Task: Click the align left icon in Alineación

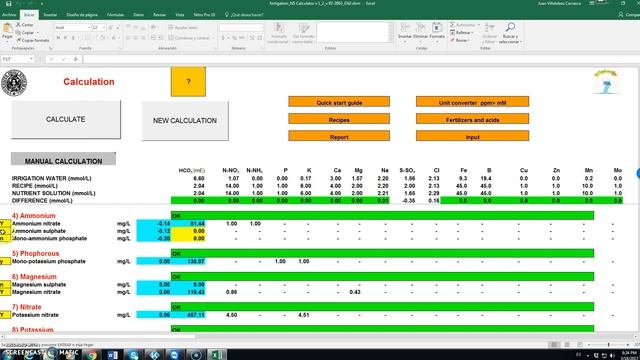Action: [x=128, y=38]
